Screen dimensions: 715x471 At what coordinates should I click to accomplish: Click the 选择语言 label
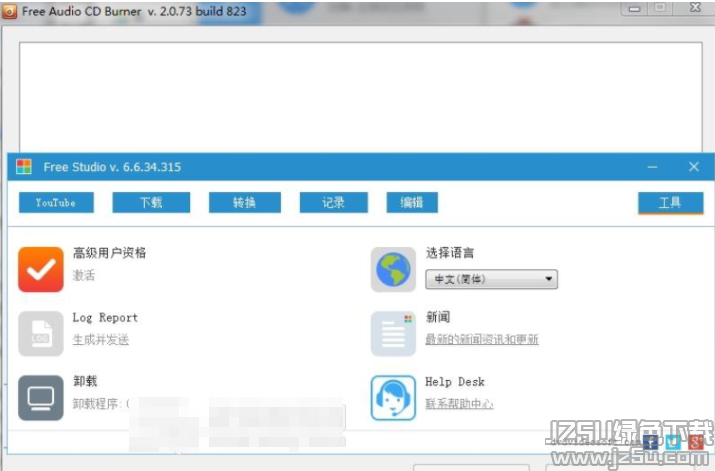[450, 253]
